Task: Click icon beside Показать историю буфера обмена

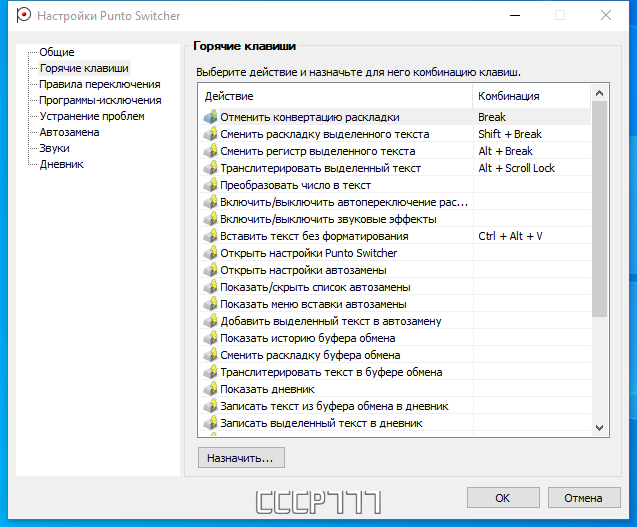Action: [x=210, y=338]
